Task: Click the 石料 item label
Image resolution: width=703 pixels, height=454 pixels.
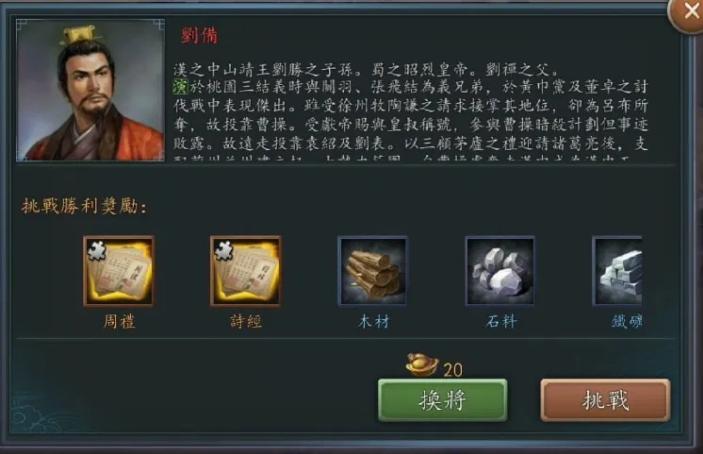Action: (x=501, y=322)
